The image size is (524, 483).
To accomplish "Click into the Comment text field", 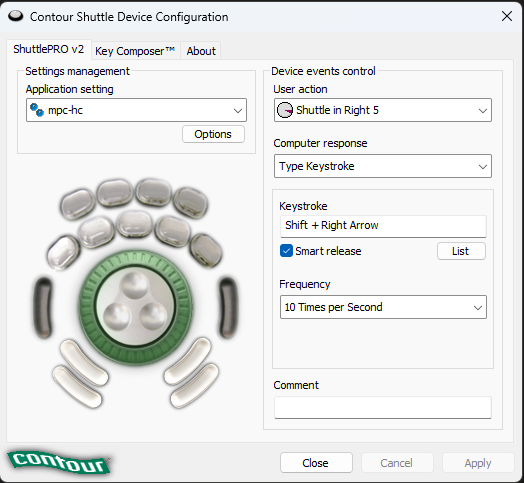I will tap(383, 407).
